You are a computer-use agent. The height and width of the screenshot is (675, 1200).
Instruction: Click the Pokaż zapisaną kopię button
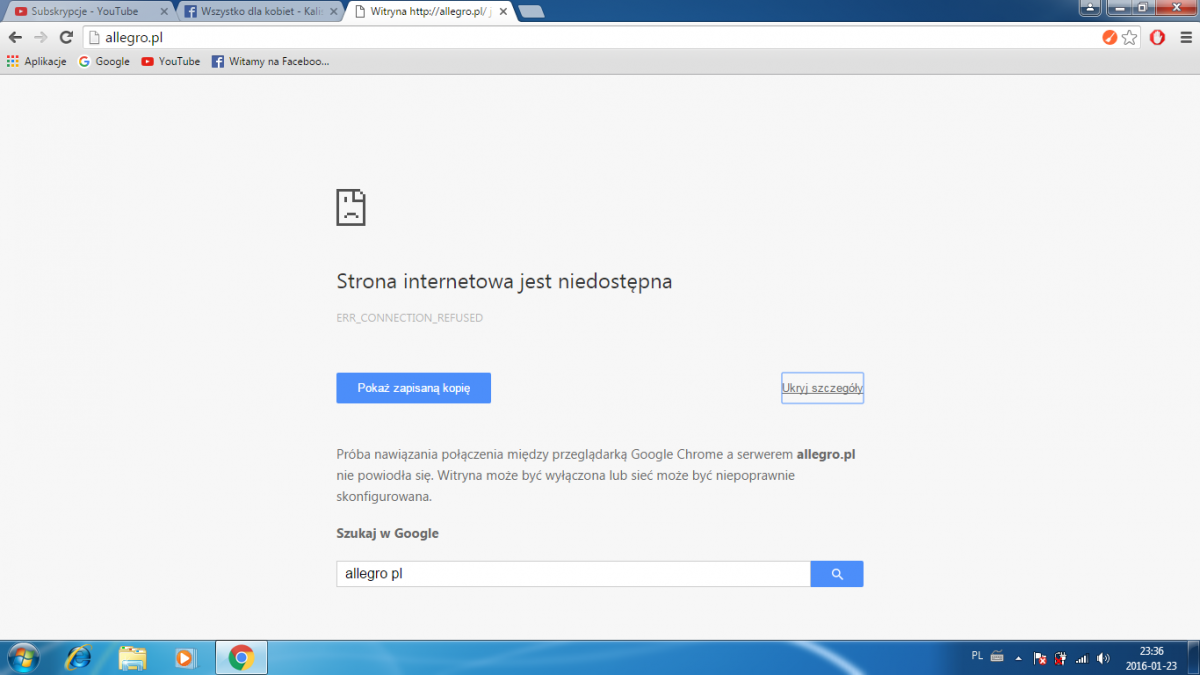point(413,388)
